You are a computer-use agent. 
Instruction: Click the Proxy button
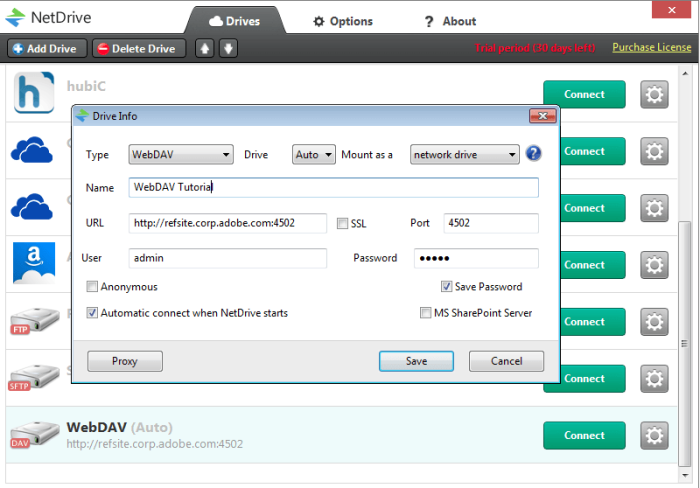125,361
